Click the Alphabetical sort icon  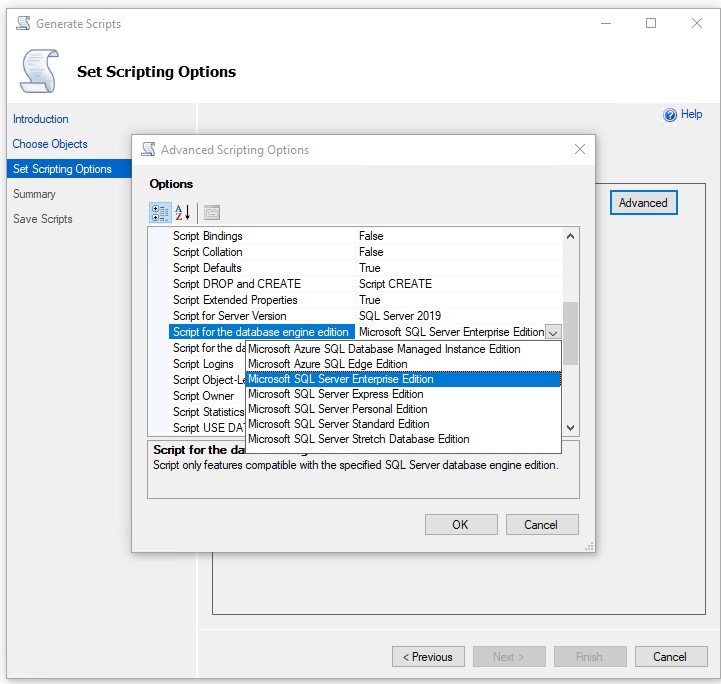[183, 212]
